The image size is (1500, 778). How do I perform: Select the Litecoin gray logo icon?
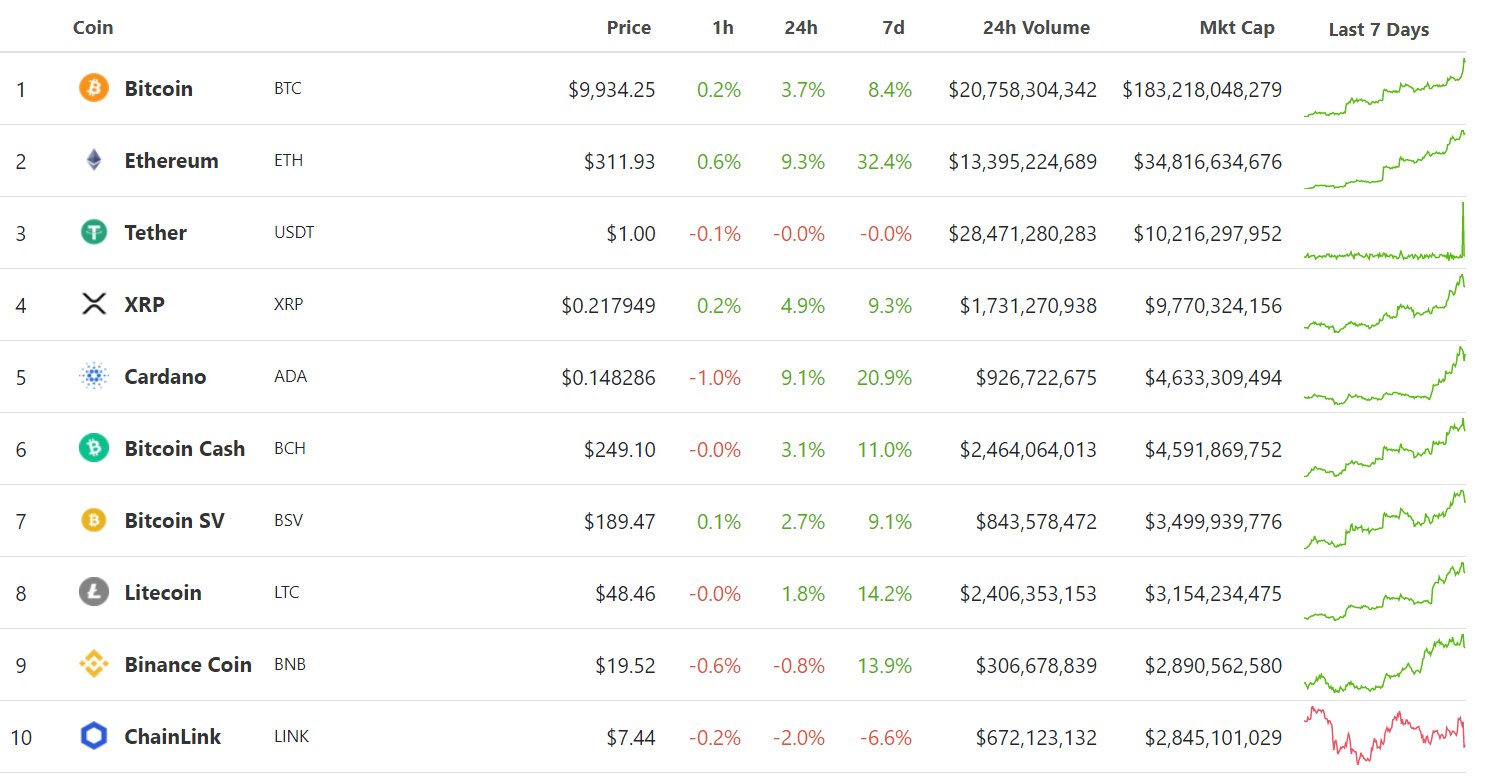(93, 592)
